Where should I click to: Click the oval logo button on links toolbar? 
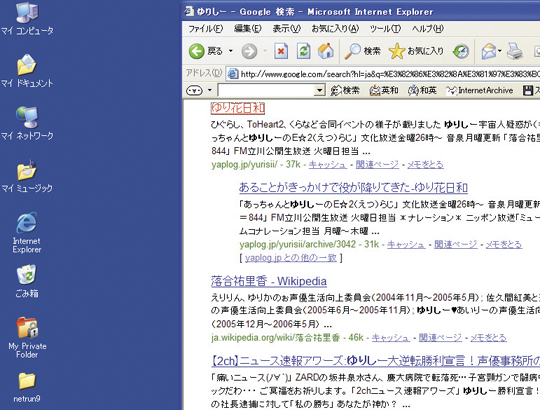pos(194,91)
